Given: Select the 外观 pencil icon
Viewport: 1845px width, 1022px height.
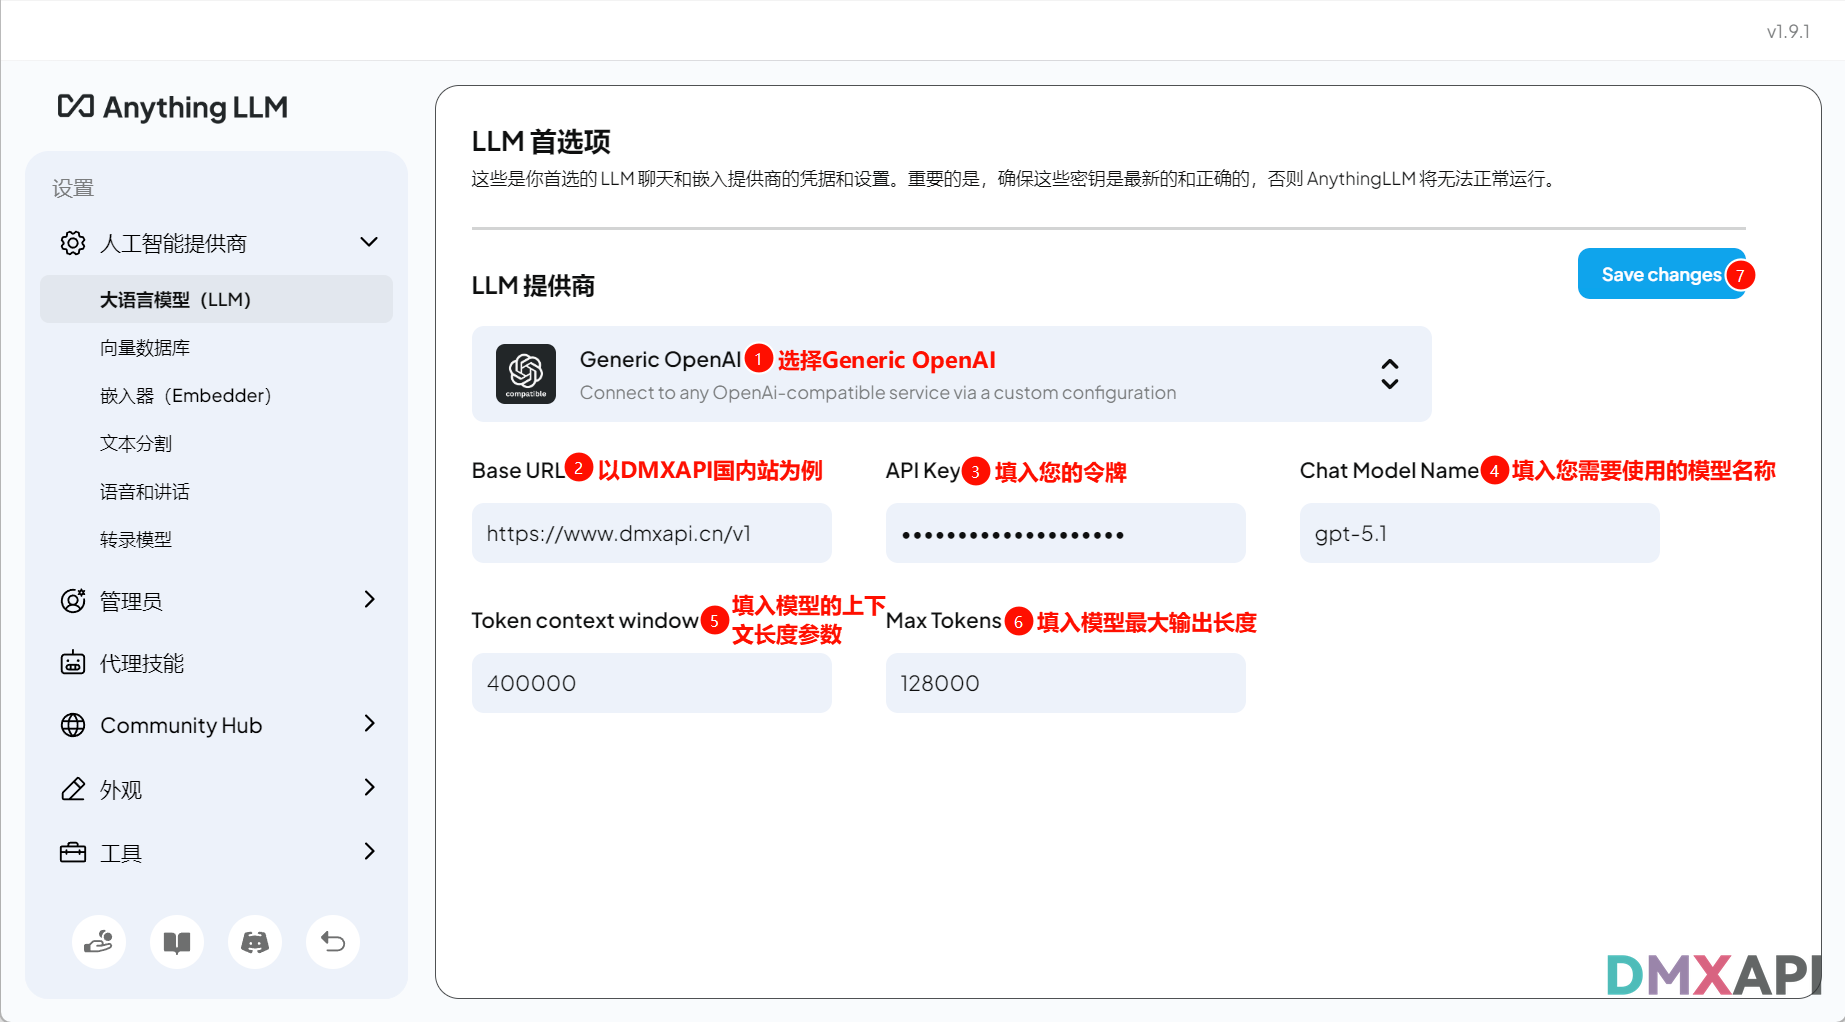Looking at the screenshot, I should coord(72,789).
